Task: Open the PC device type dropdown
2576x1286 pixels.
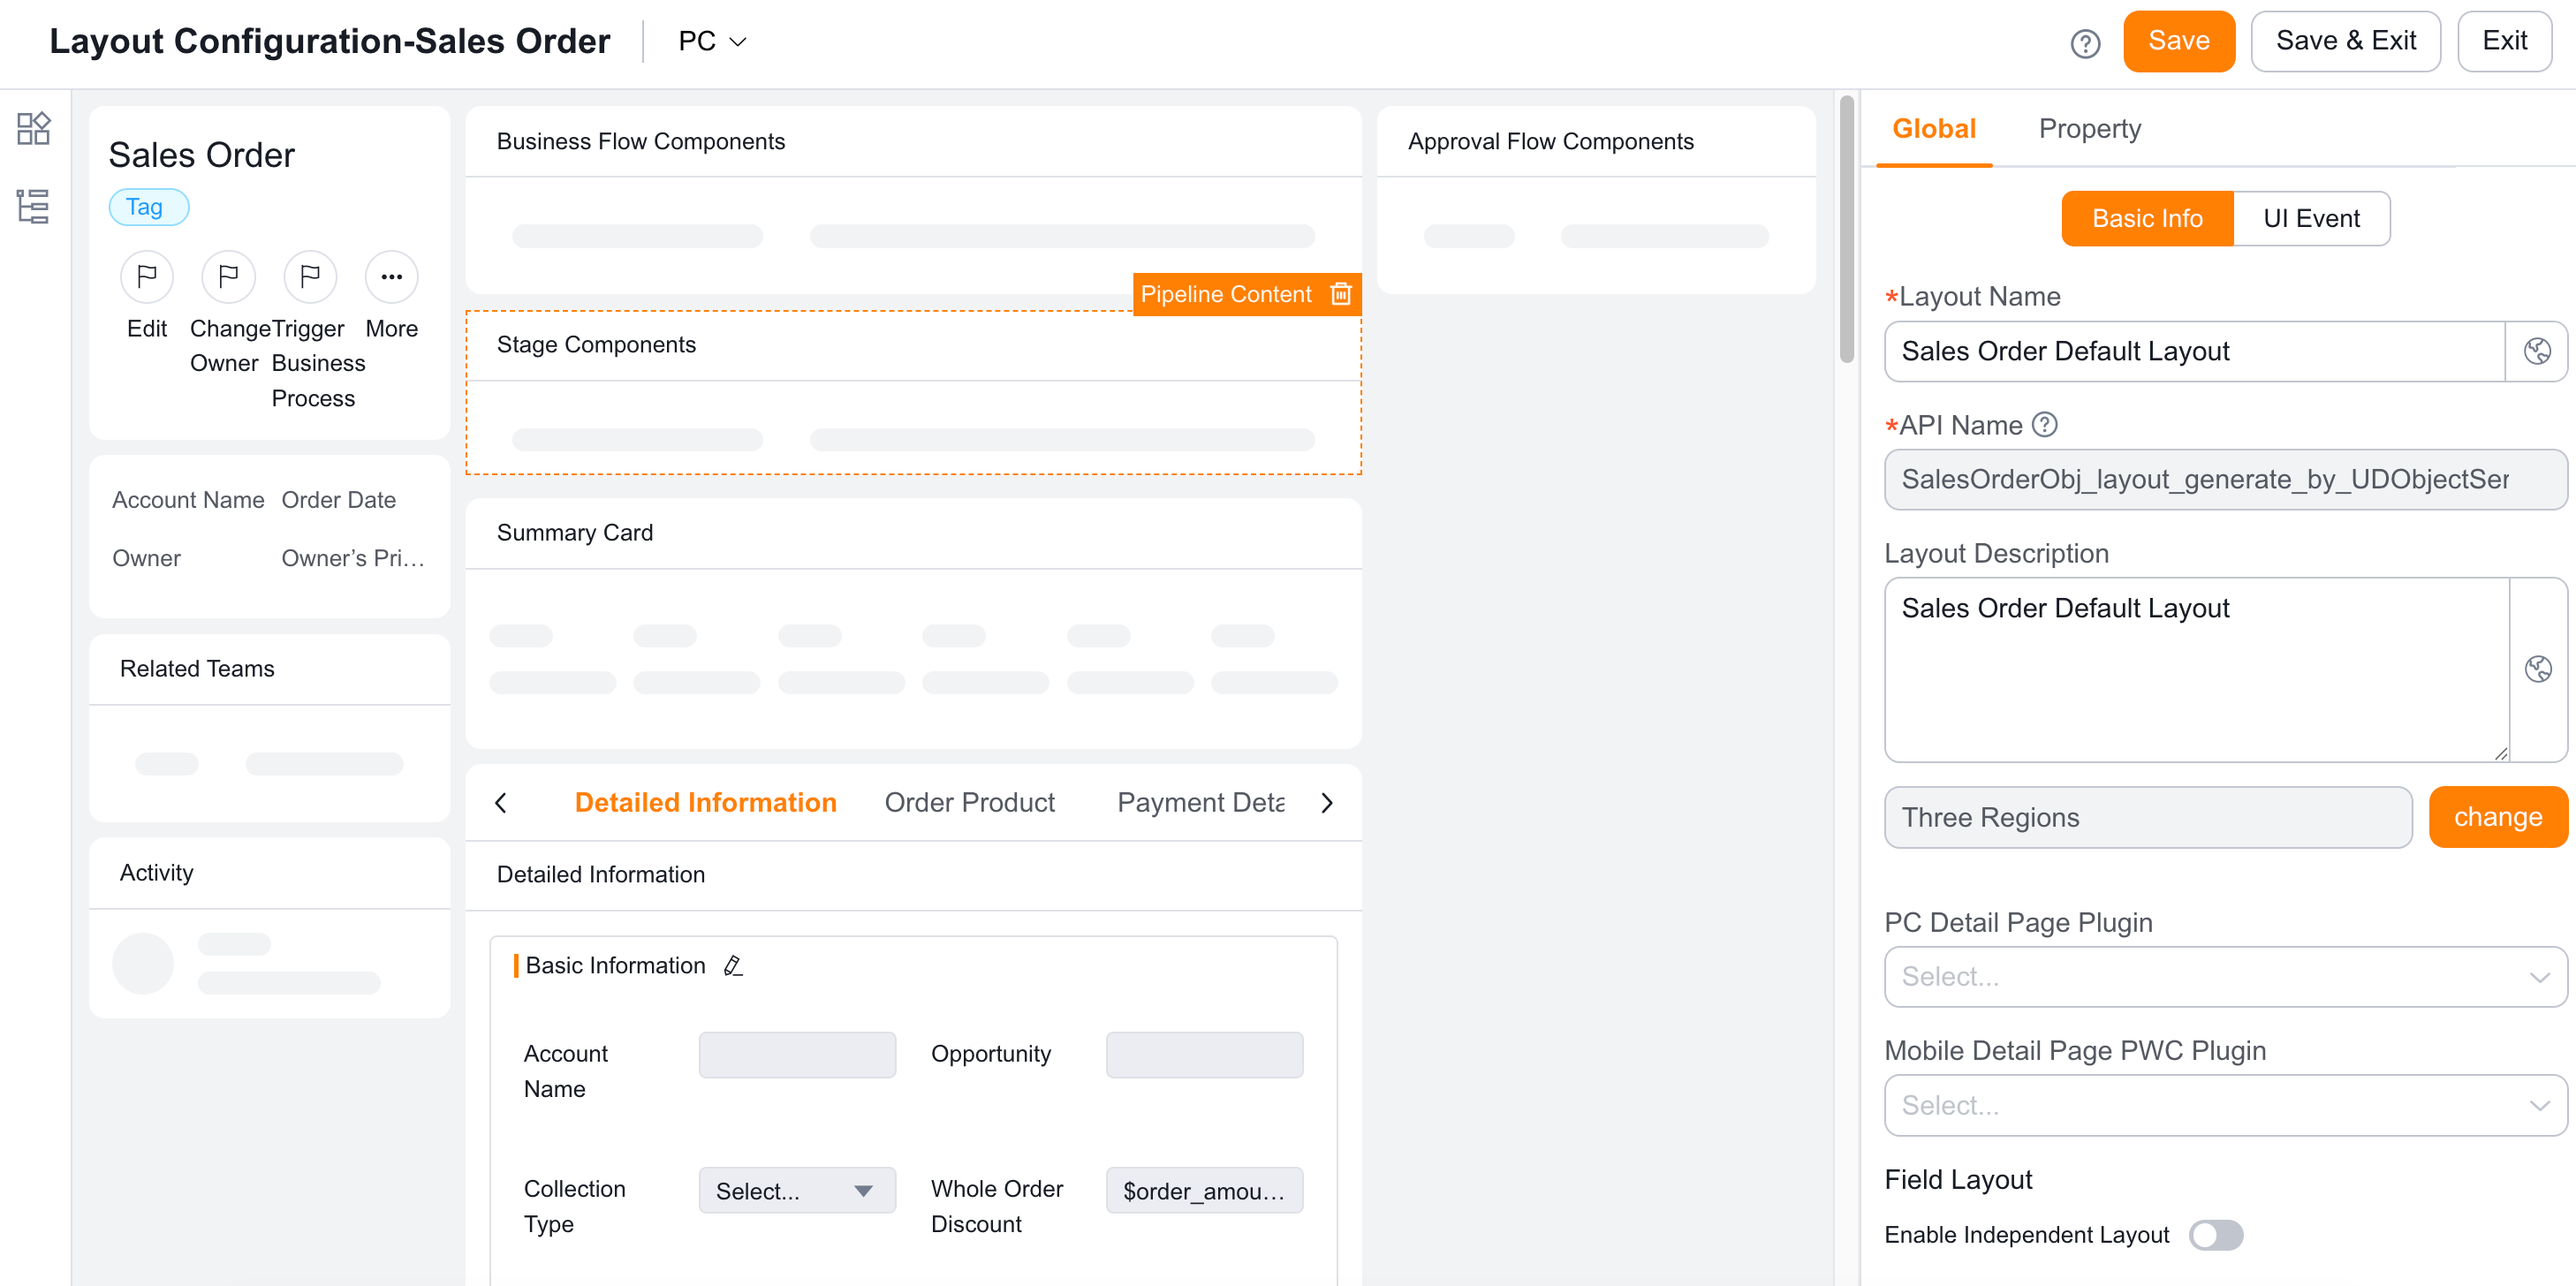Action: pyautogui.click(x=713, y=41)
